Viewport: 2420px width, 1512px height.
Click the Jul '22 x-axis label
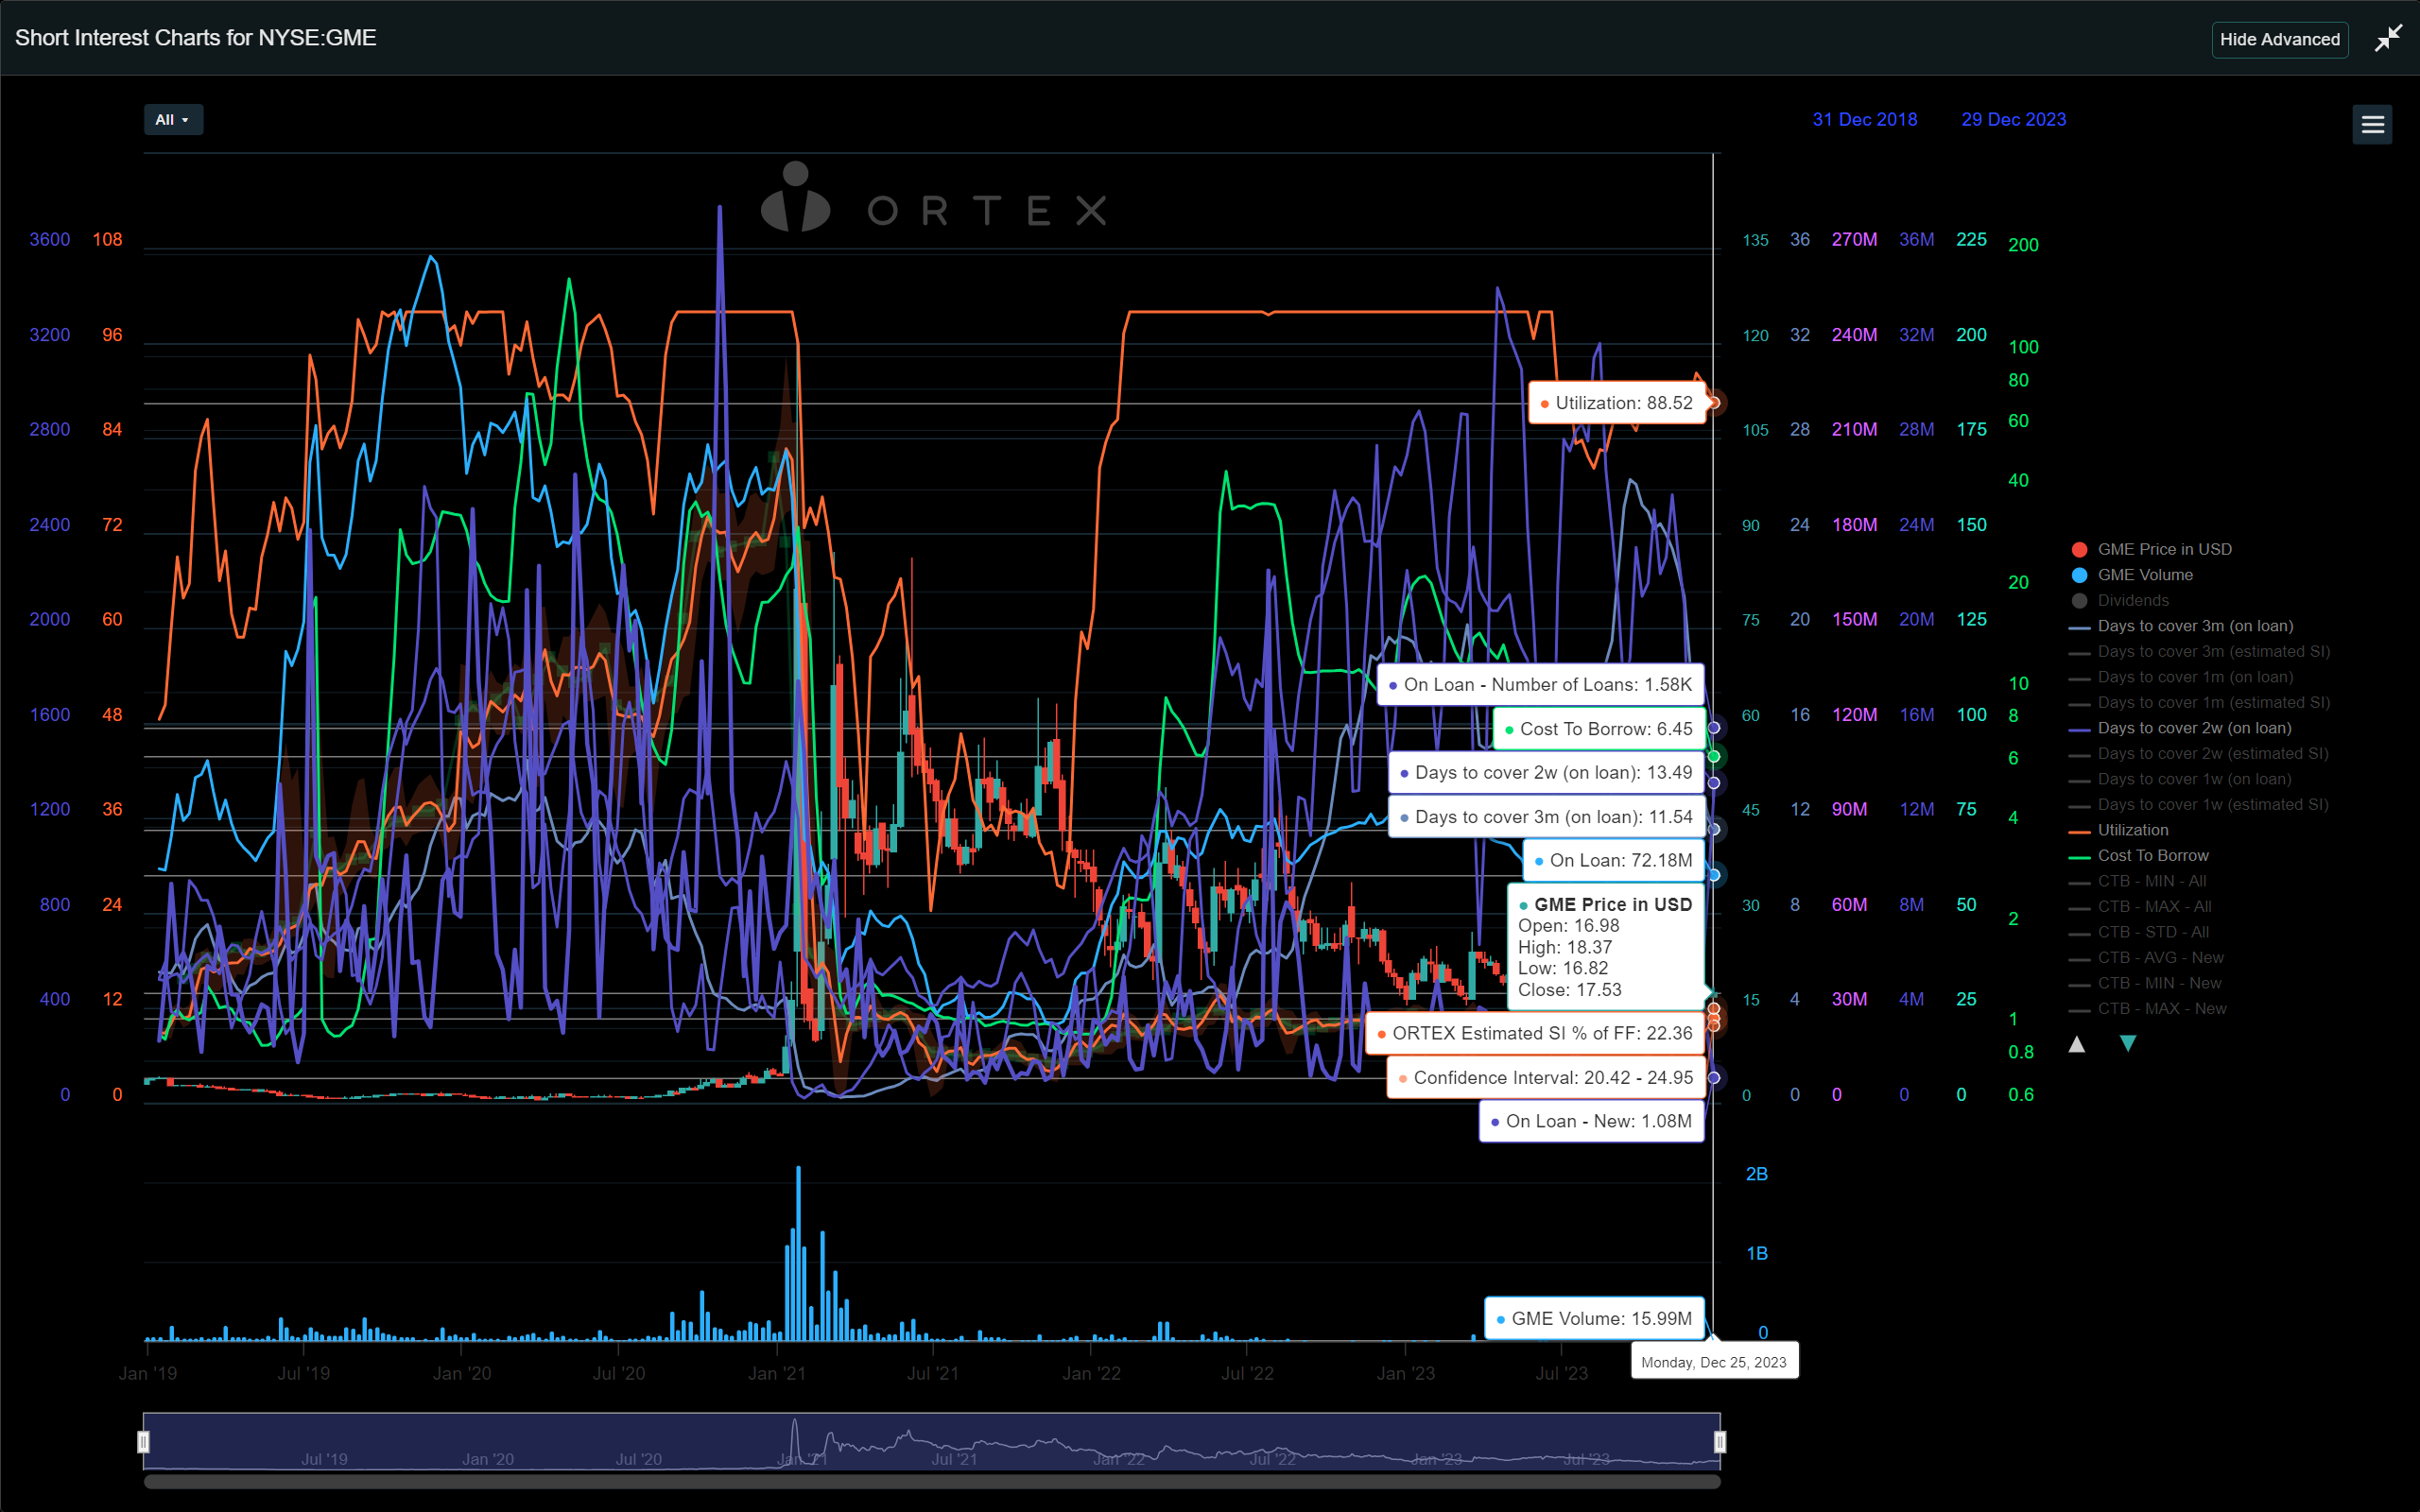1247,1374
